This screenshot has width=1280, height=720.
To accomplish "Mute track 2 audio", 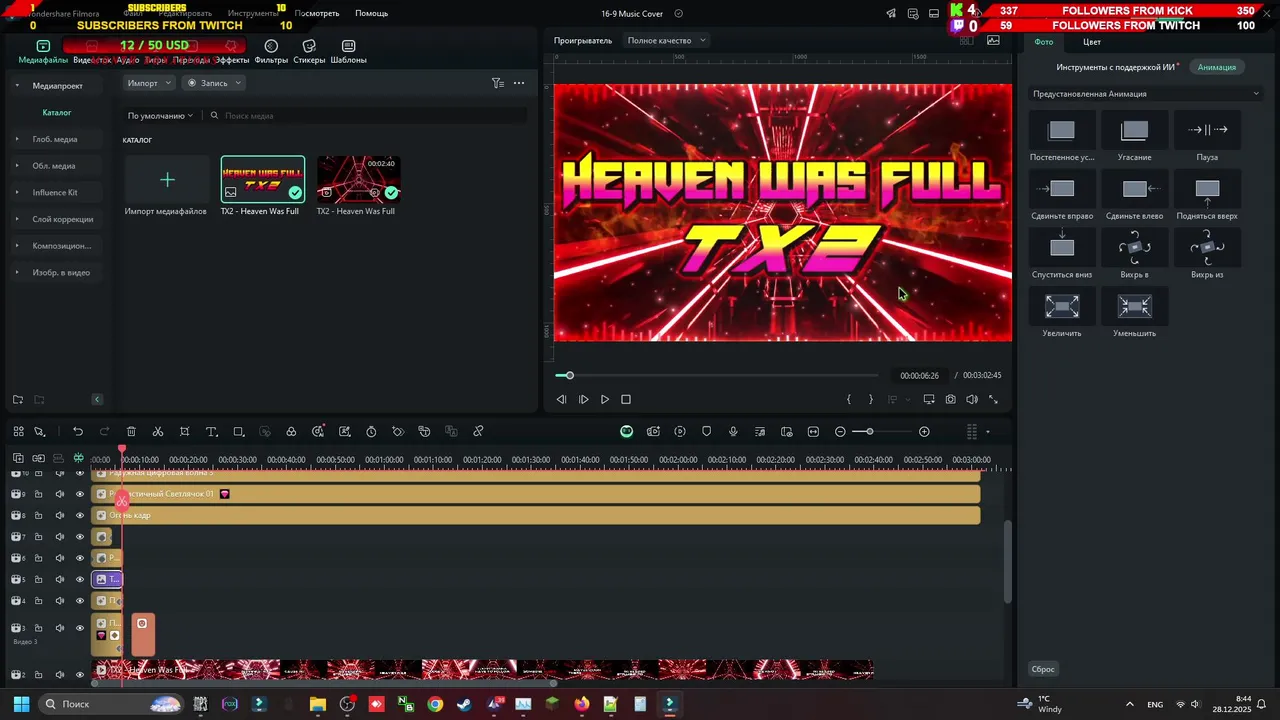I will tap(59, 675).
